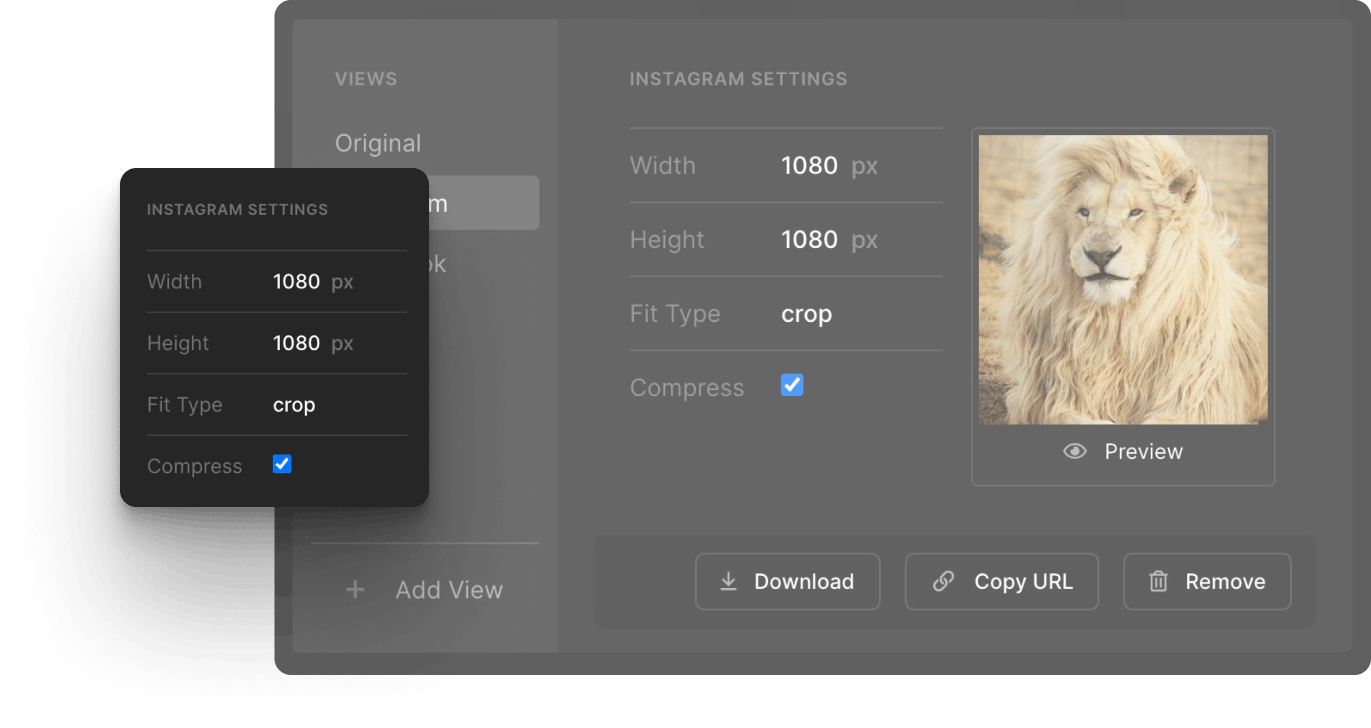
Task: Click the Views heading in the sidebar
Action: 366,79
